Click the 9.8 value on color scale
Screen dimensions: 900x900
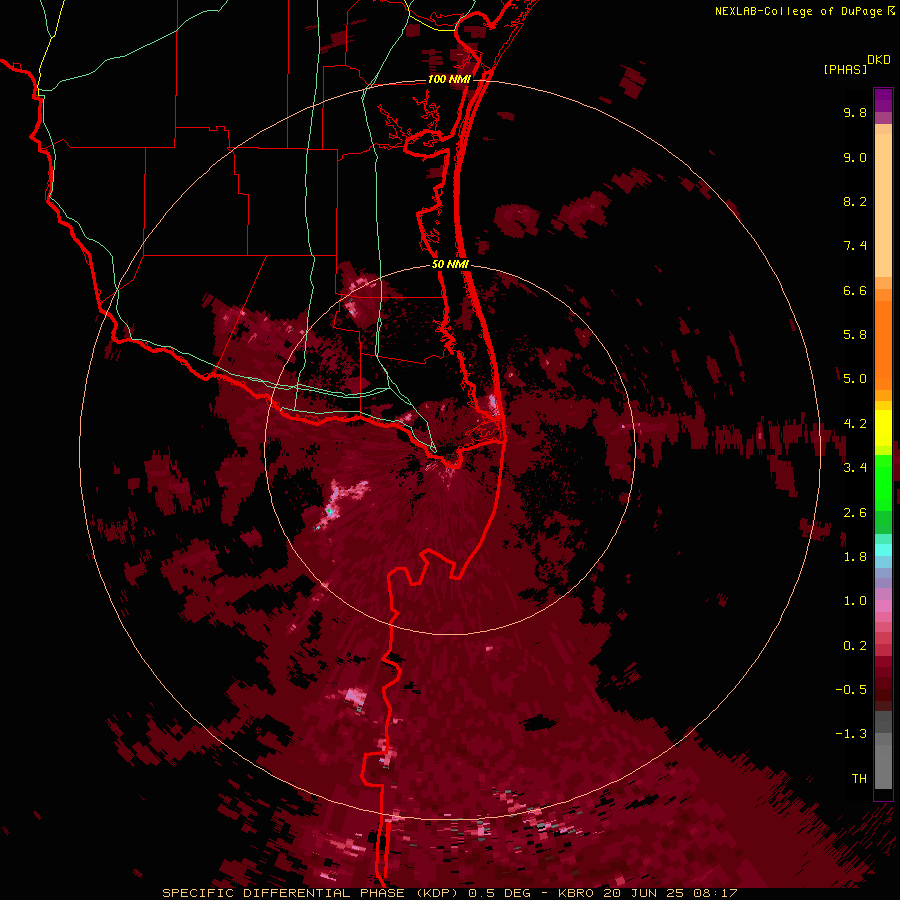tap(855, 112)
